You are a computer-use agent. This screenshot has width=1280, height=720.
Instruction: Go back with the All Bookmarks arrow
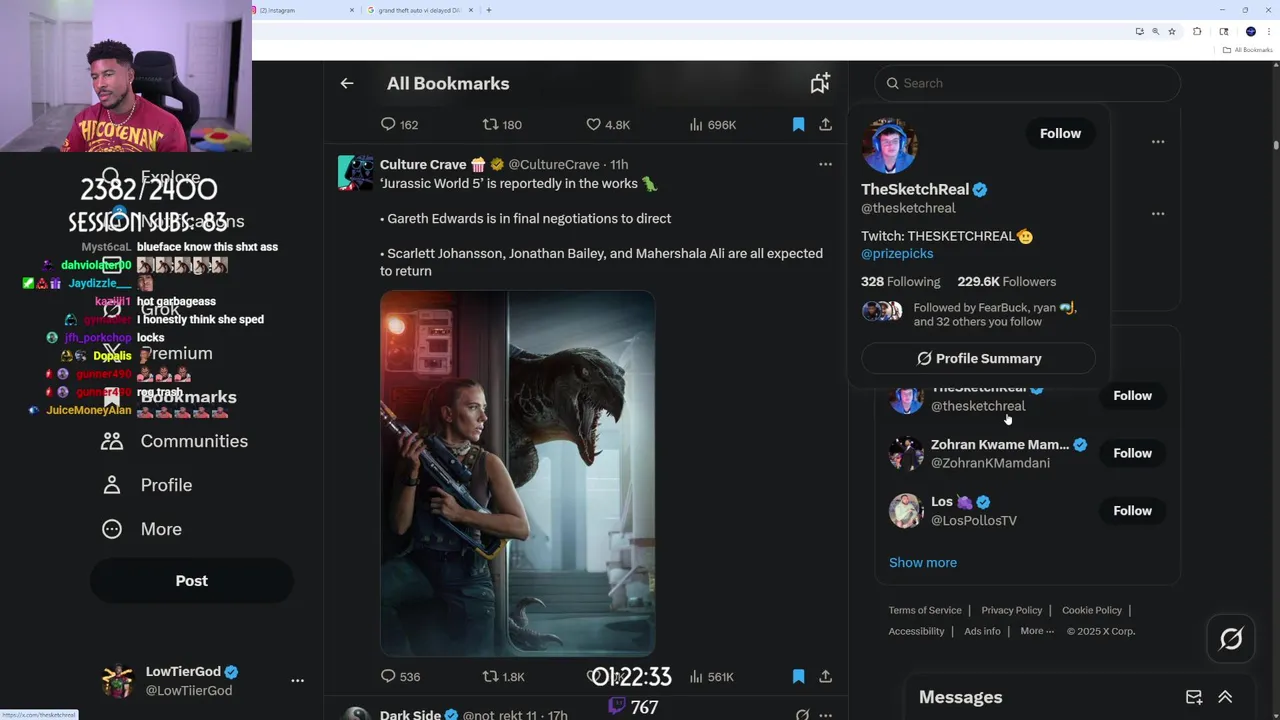pos(347,83)
